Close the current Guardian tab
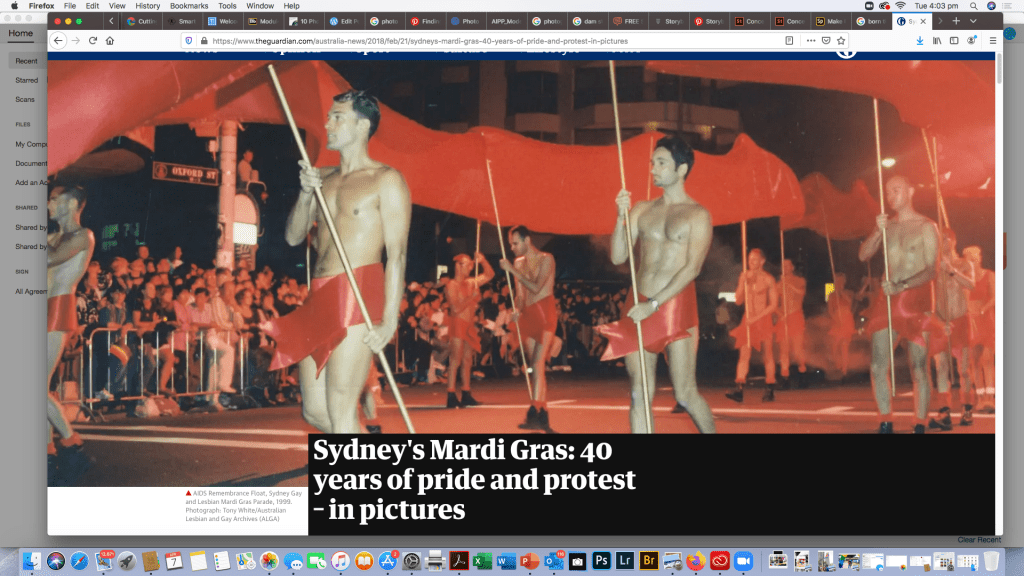The height and width of the screenshot is (576, 1024). (922, 20)
